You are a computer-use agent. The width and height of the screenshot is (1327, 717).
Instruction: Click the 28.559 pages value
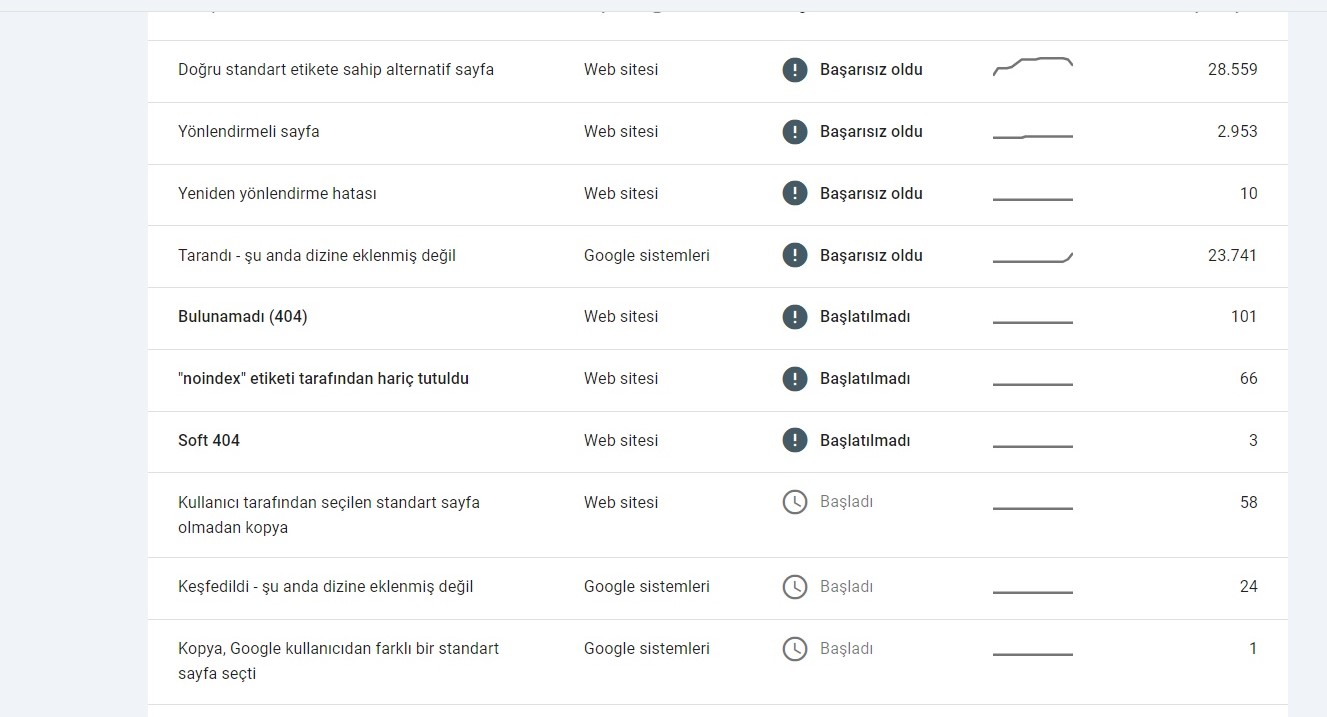1233,70
